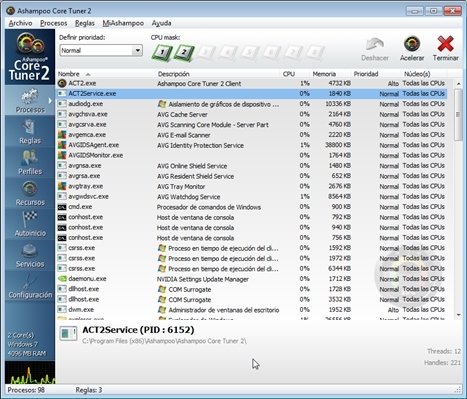Sort by the CPU column header
Screen dimensions: 467x399
tap(289, 74)
